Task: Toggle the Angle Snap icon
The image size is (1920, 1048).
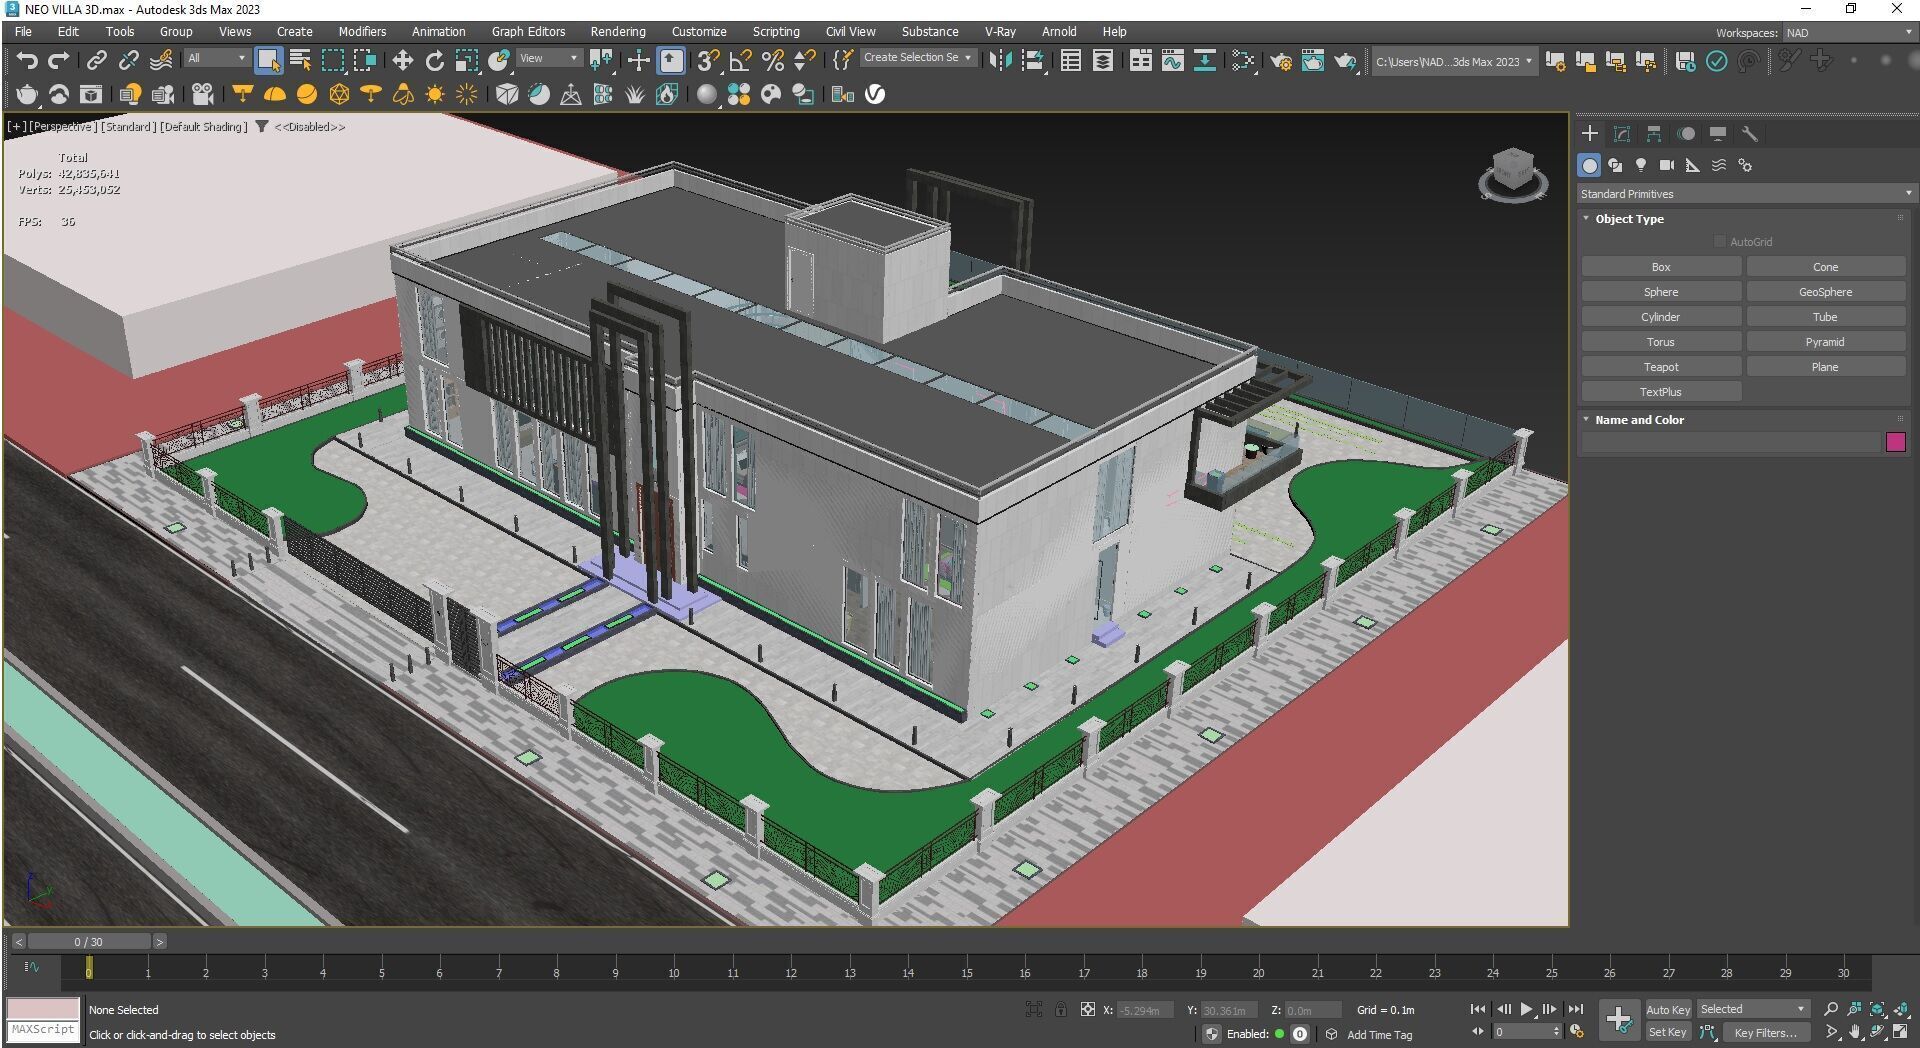Action: 740,61
